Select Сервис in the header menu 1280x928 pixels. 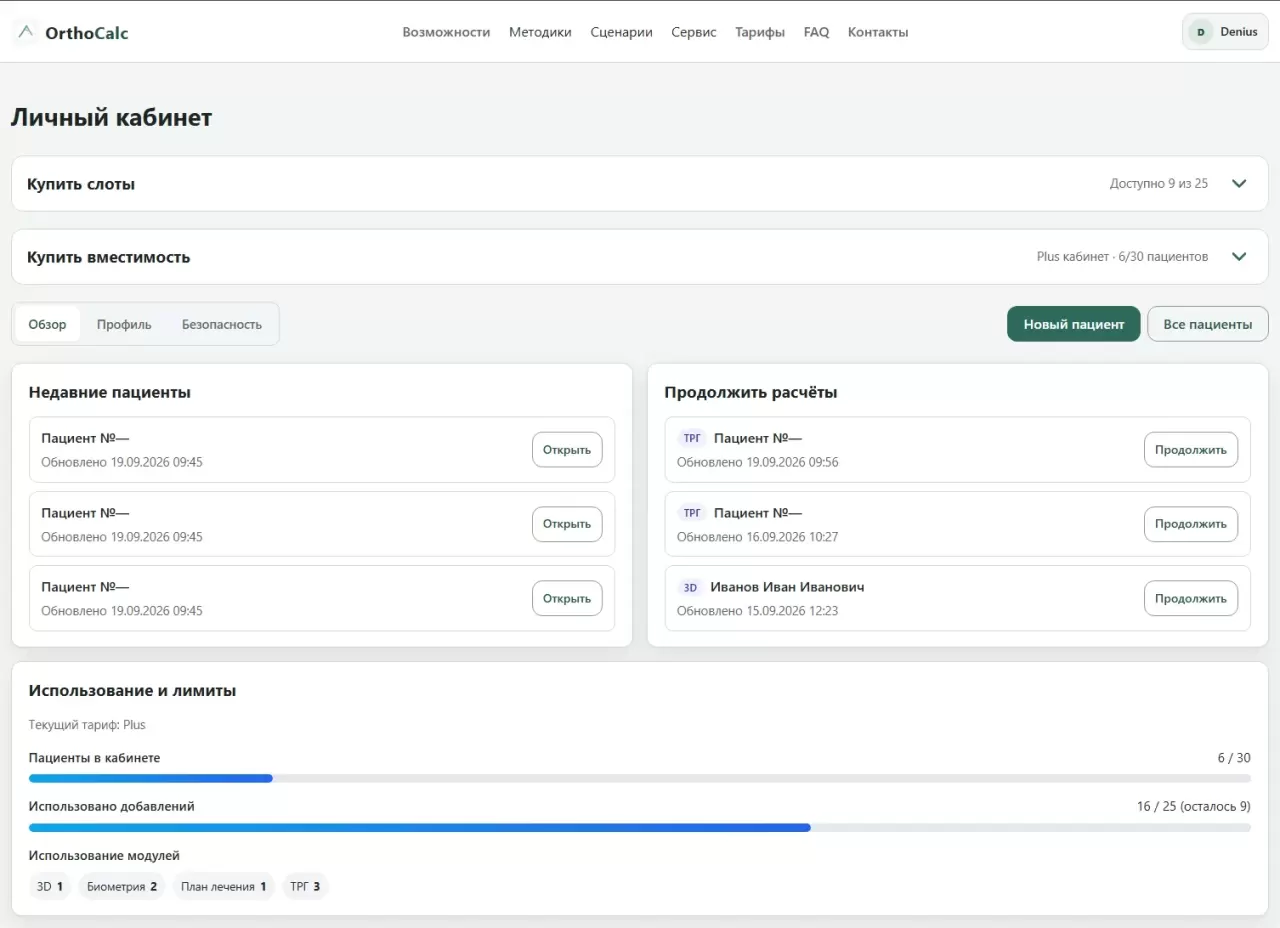point(694,32)
